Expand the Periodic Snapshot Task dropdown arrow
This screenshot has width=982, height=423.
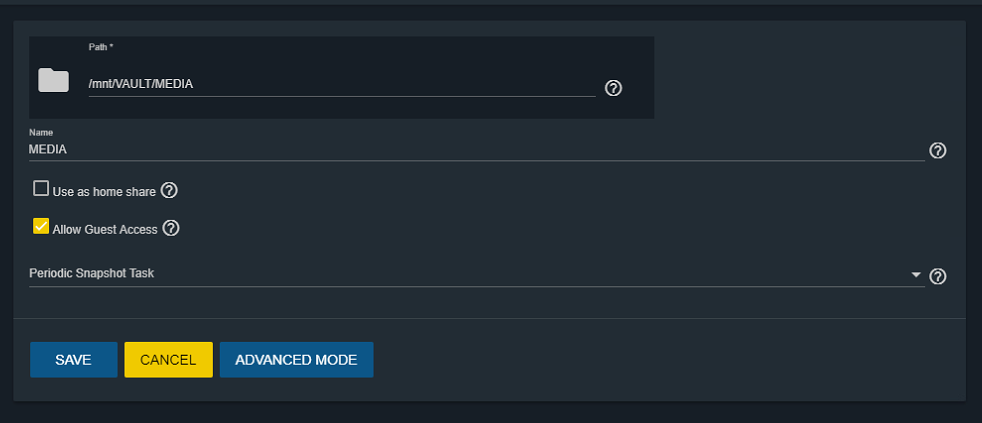pos(916,274)
